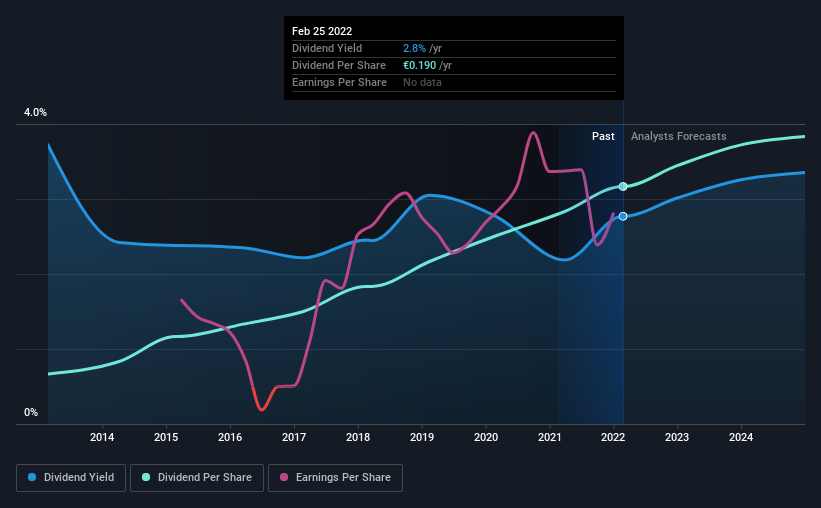Click the pink earnings peak in late 2020
This screenshot has height=508, width=821.
coord(533,134)
